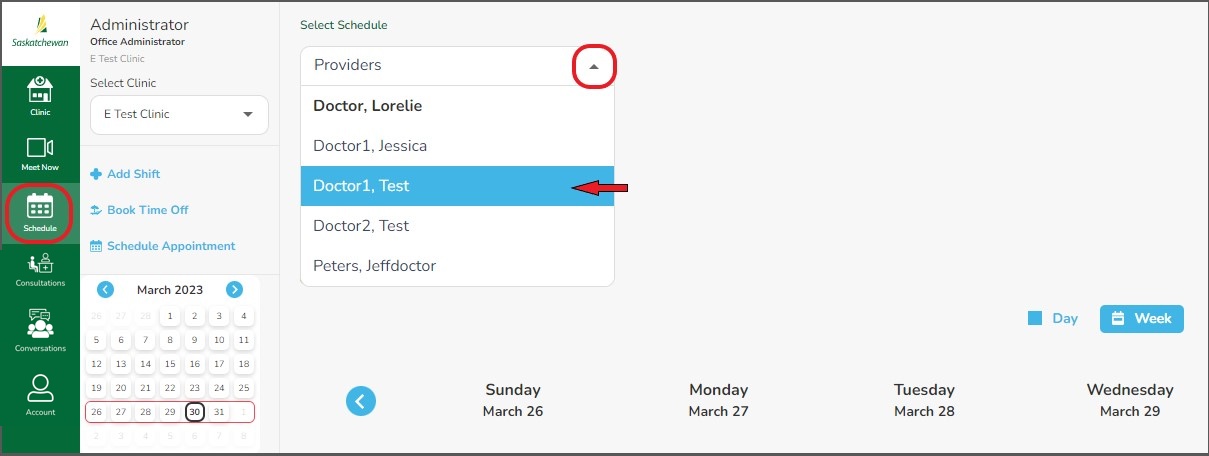Open the Schedule calendar icon
The image size is (1209, 456).
click(40, 213)
